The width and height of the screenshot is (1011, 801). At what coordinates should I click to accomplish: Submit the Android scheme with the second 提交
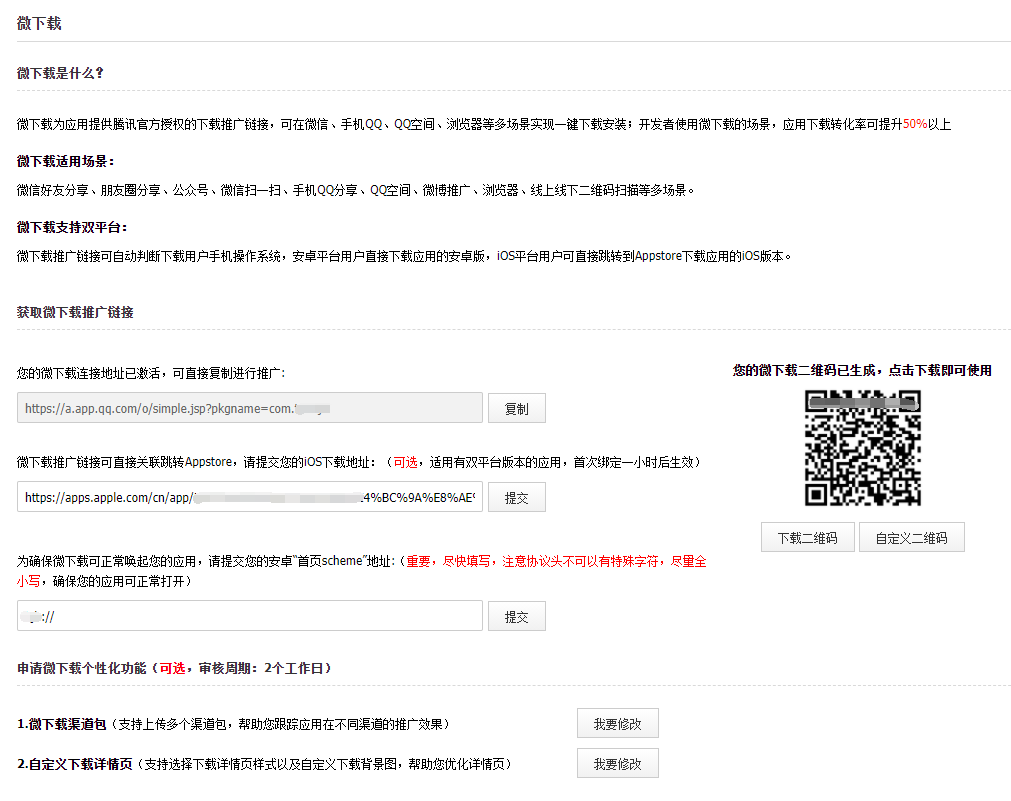516,615
